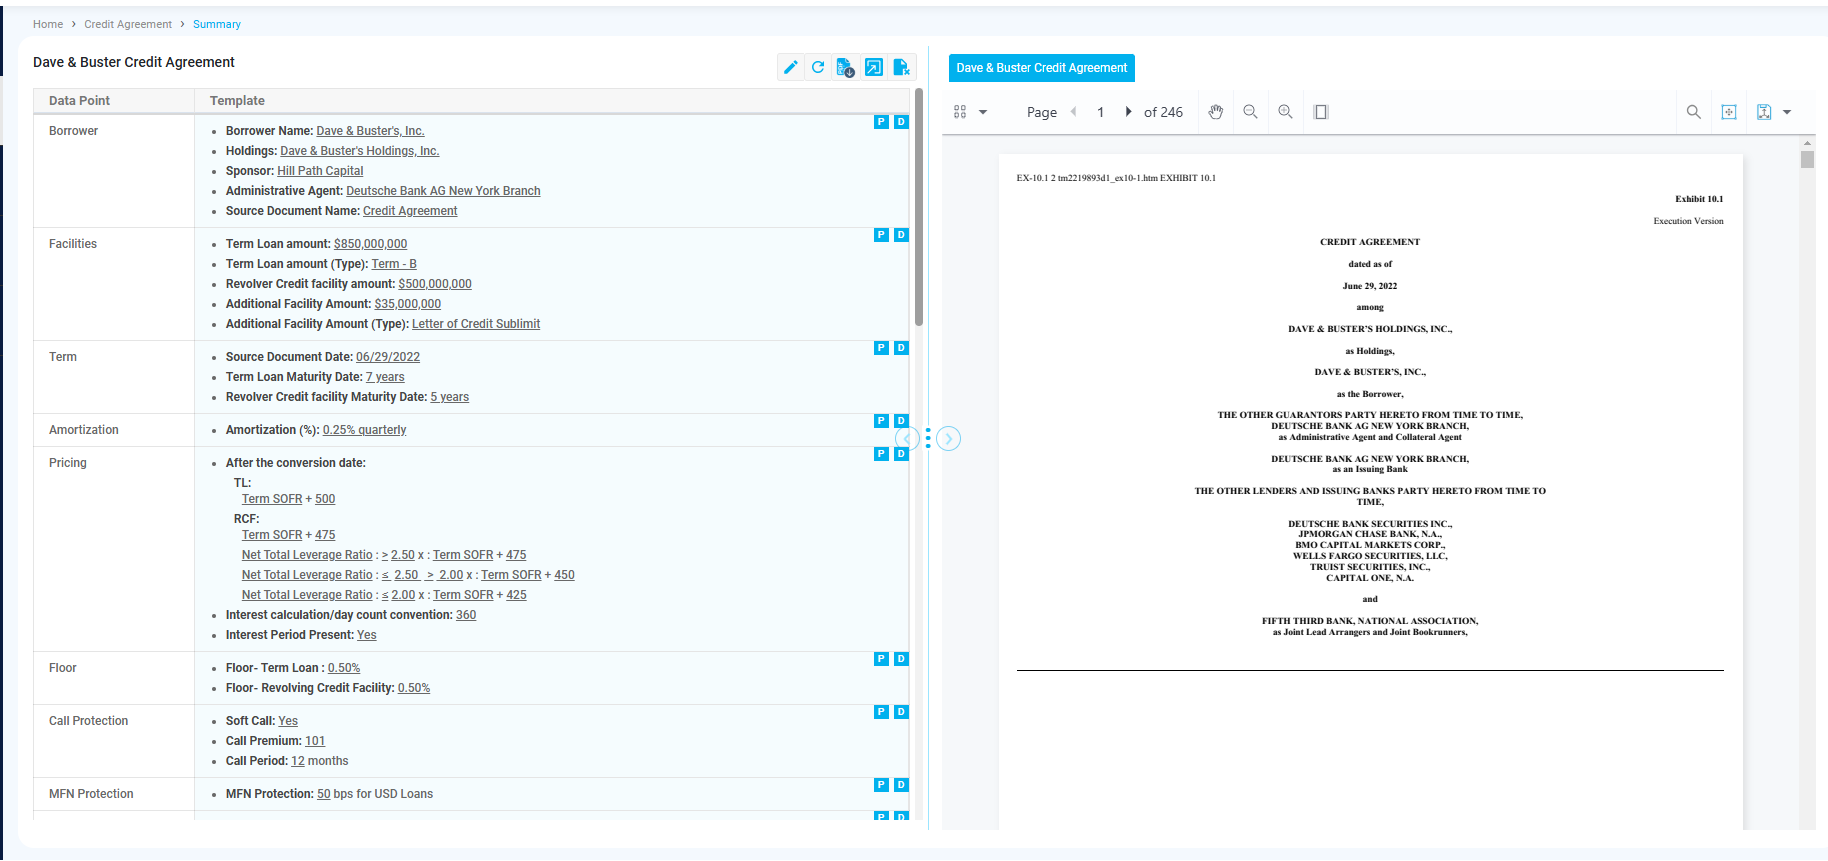Click P badge in Borrower row
Screen dimensions: 1828x861
pos(881,122)
